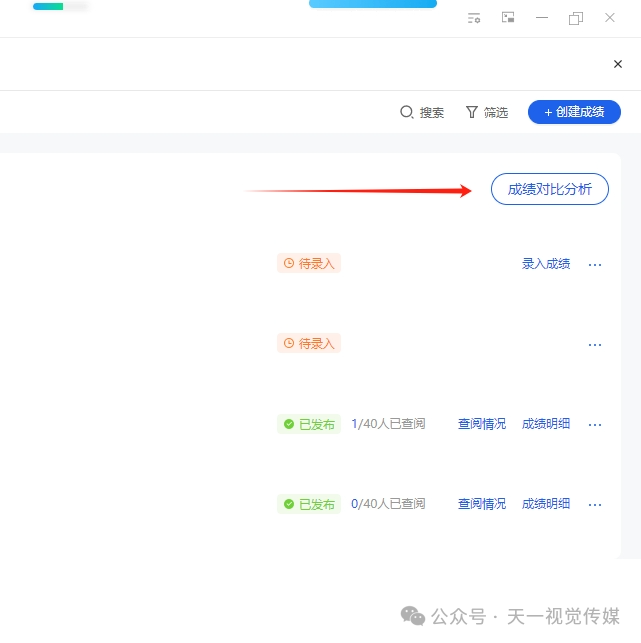Open 成绩明细 for 0/40人已查阅 row
This screenshot has width=641, height=643.
pyautogui.click(x=546, y=504)
